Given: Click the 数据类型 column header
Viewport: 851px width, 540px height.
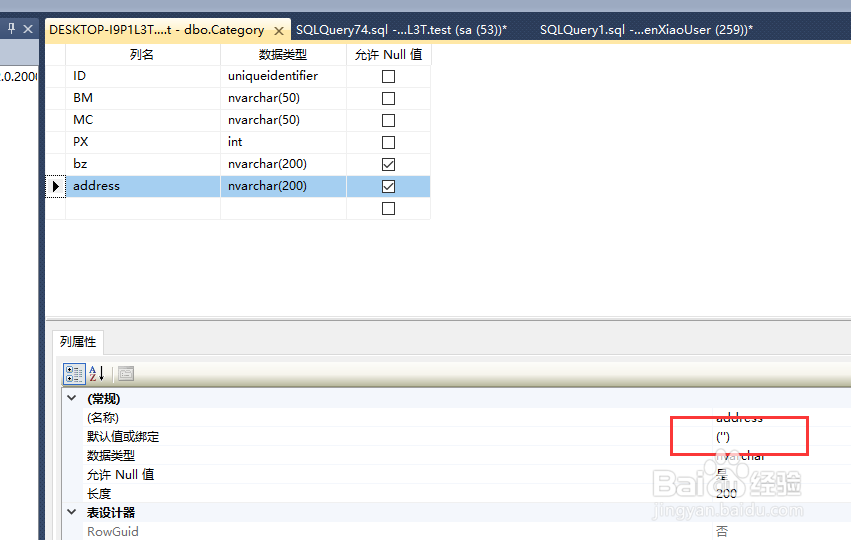Looking at the screenshot, I should coord(283,55).
